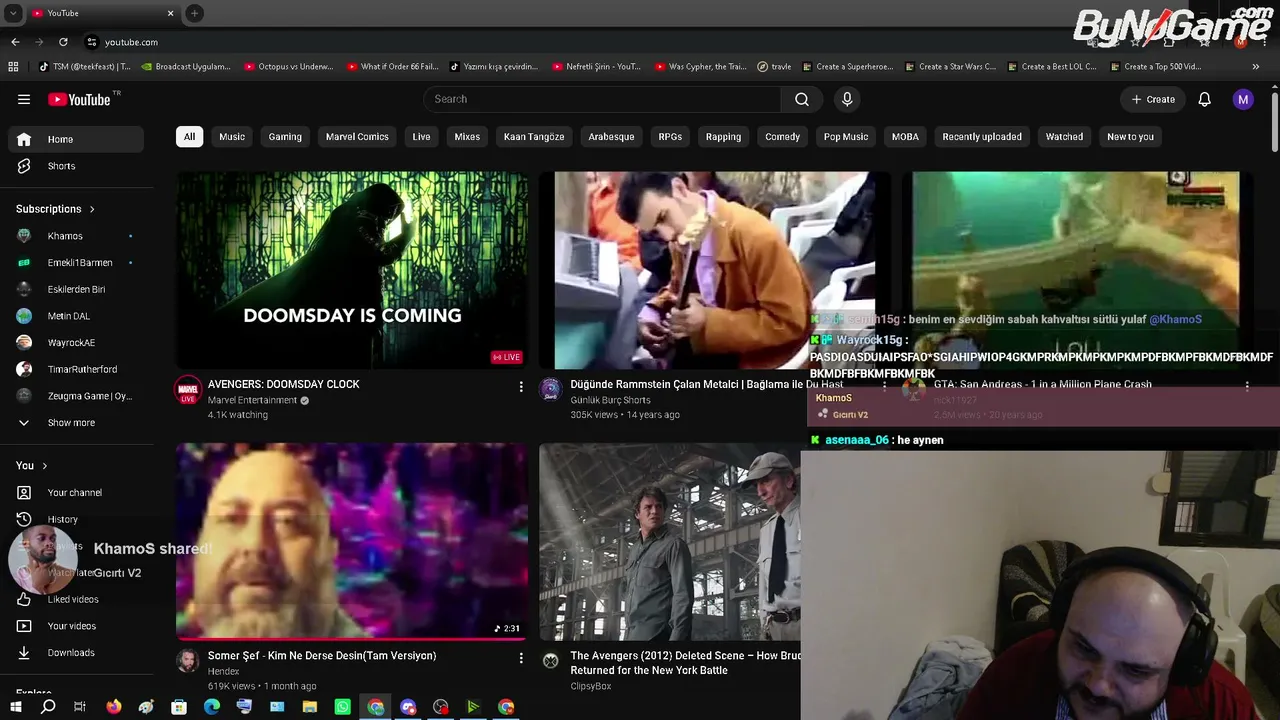Click the page vertical scrollbar
The image size is (1280, 720).
[1274, 120]
